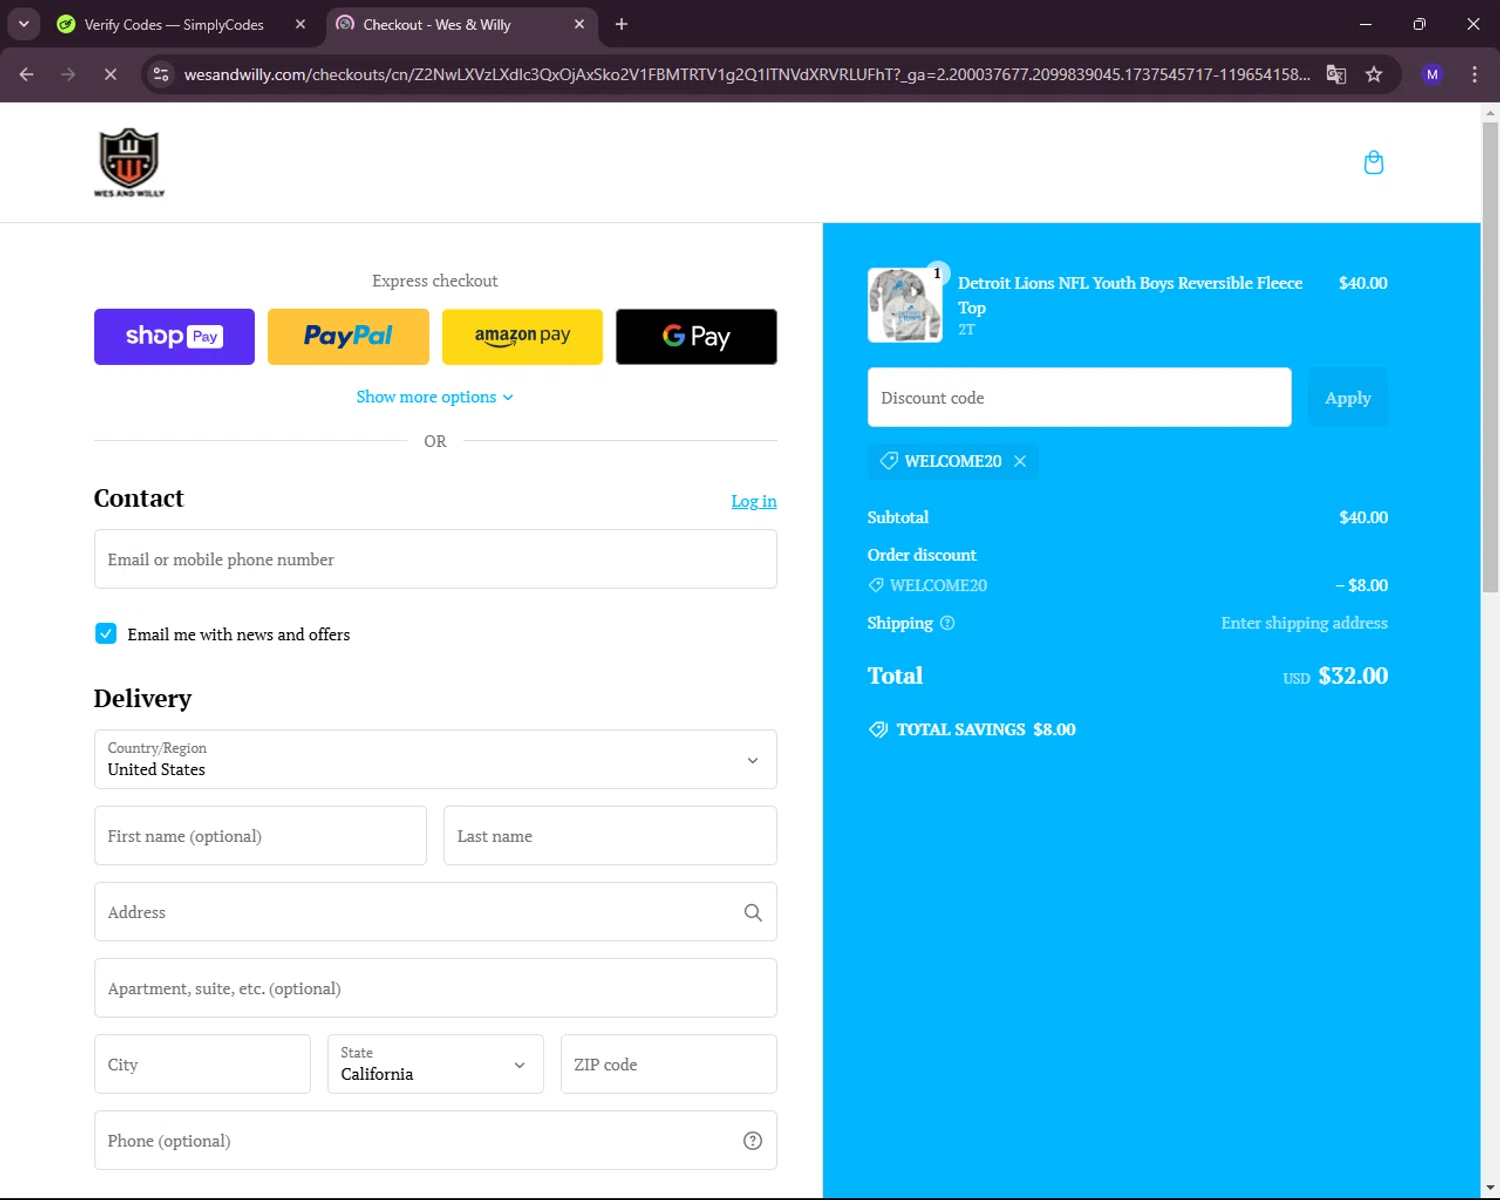
Task: Open the Chrome three-dot menu
Action: coord(1474,74)
